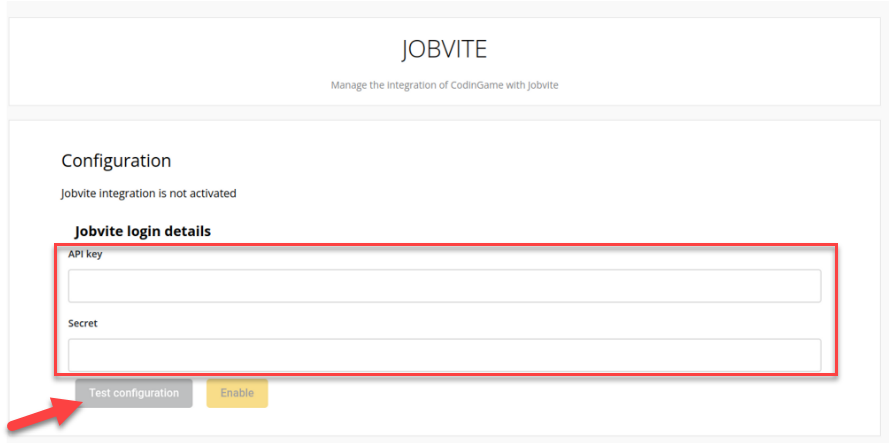Click 'Jobvite integration is not activated' status text
The width and height of the screenshot is (889, 443).
[x=149, y=193]
